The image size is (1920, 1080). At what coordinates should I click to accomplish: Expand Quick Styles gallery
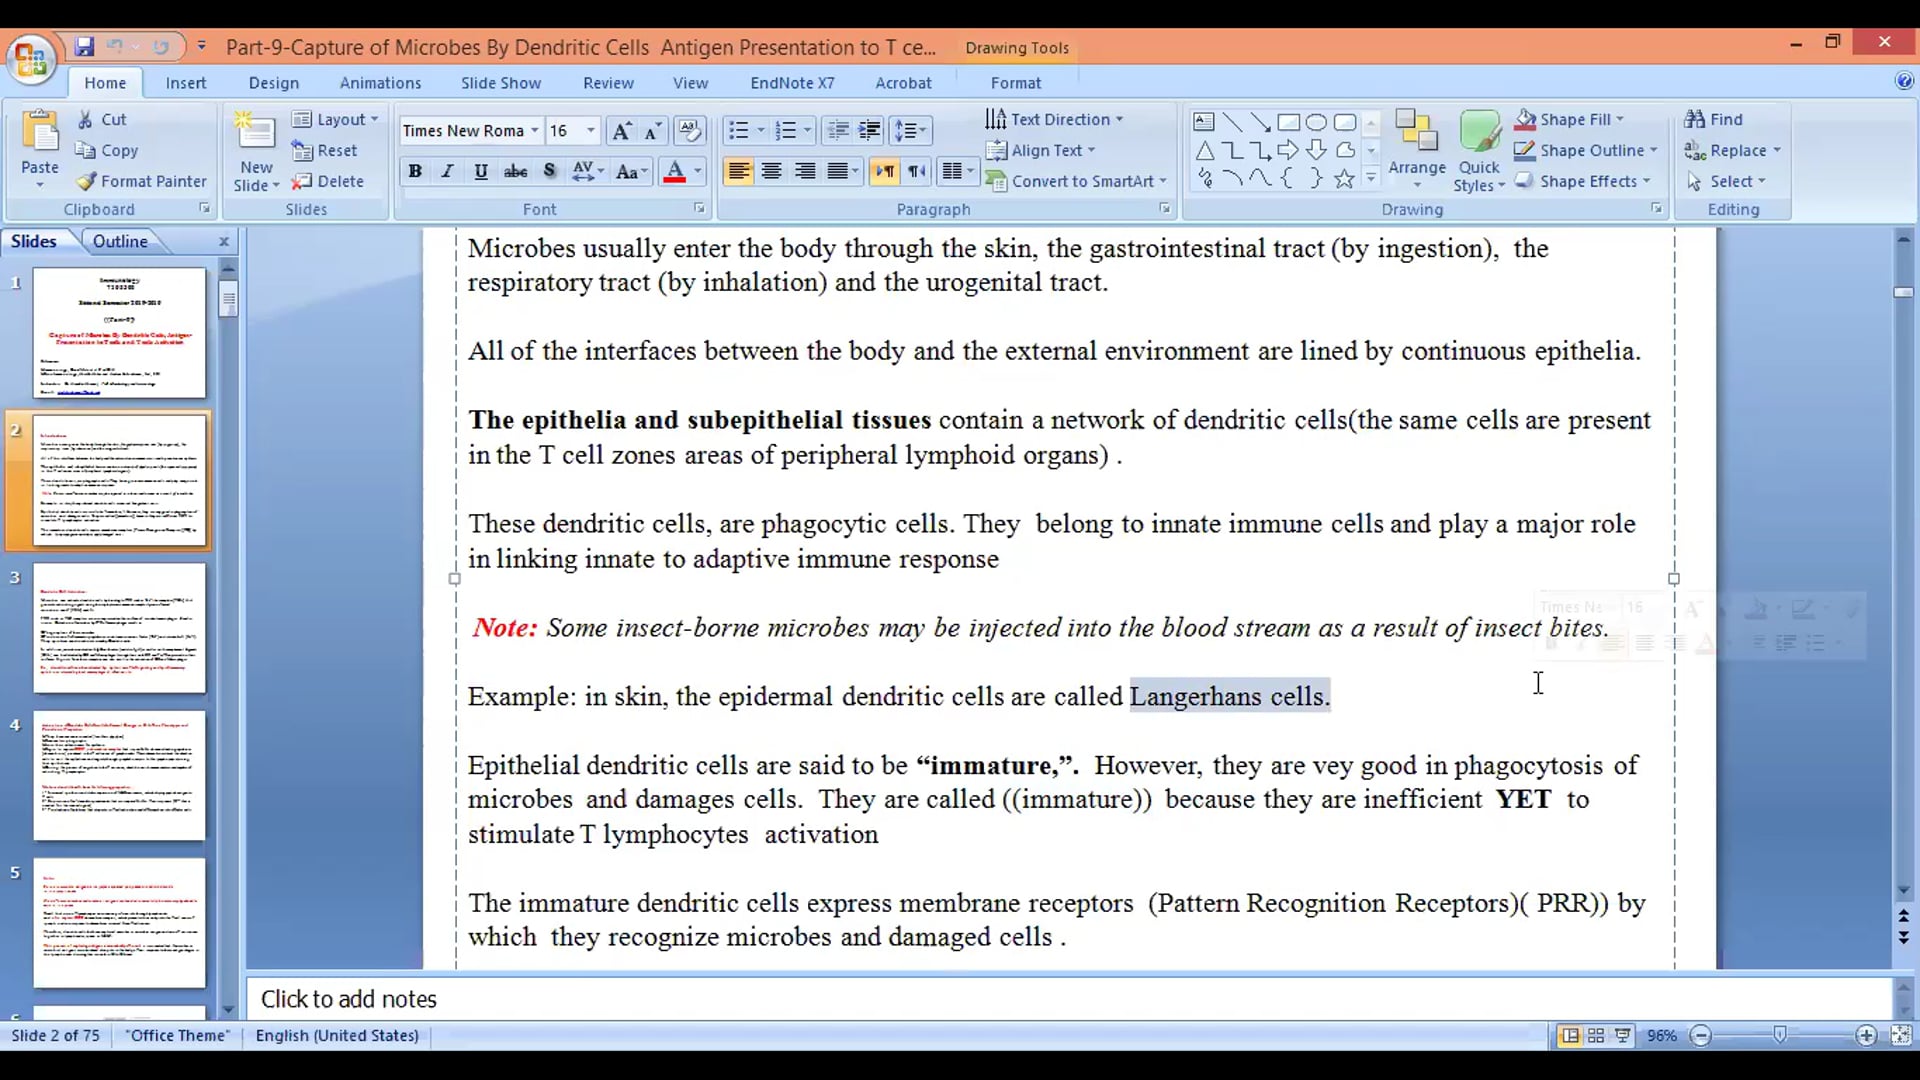pyautogui.click(x=1479, y=150)
